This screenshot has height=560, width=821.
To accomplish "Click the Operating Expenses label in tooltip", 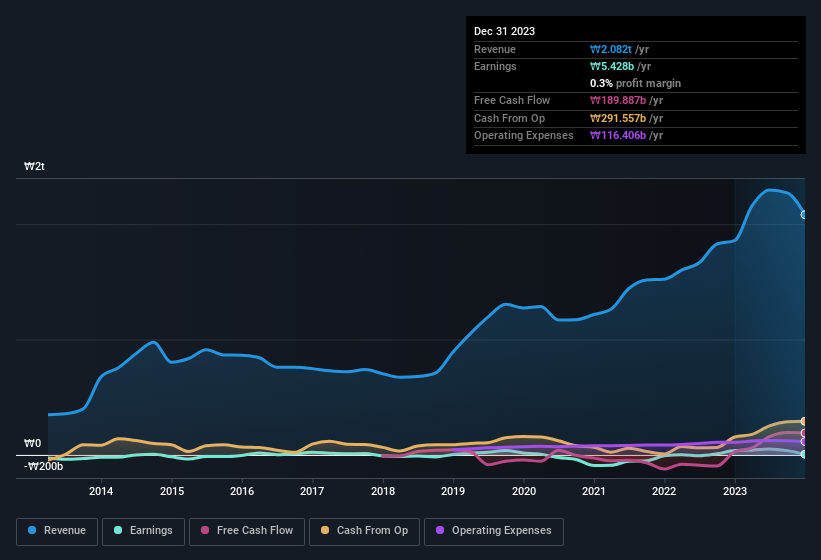I will [x=524, y=136].
